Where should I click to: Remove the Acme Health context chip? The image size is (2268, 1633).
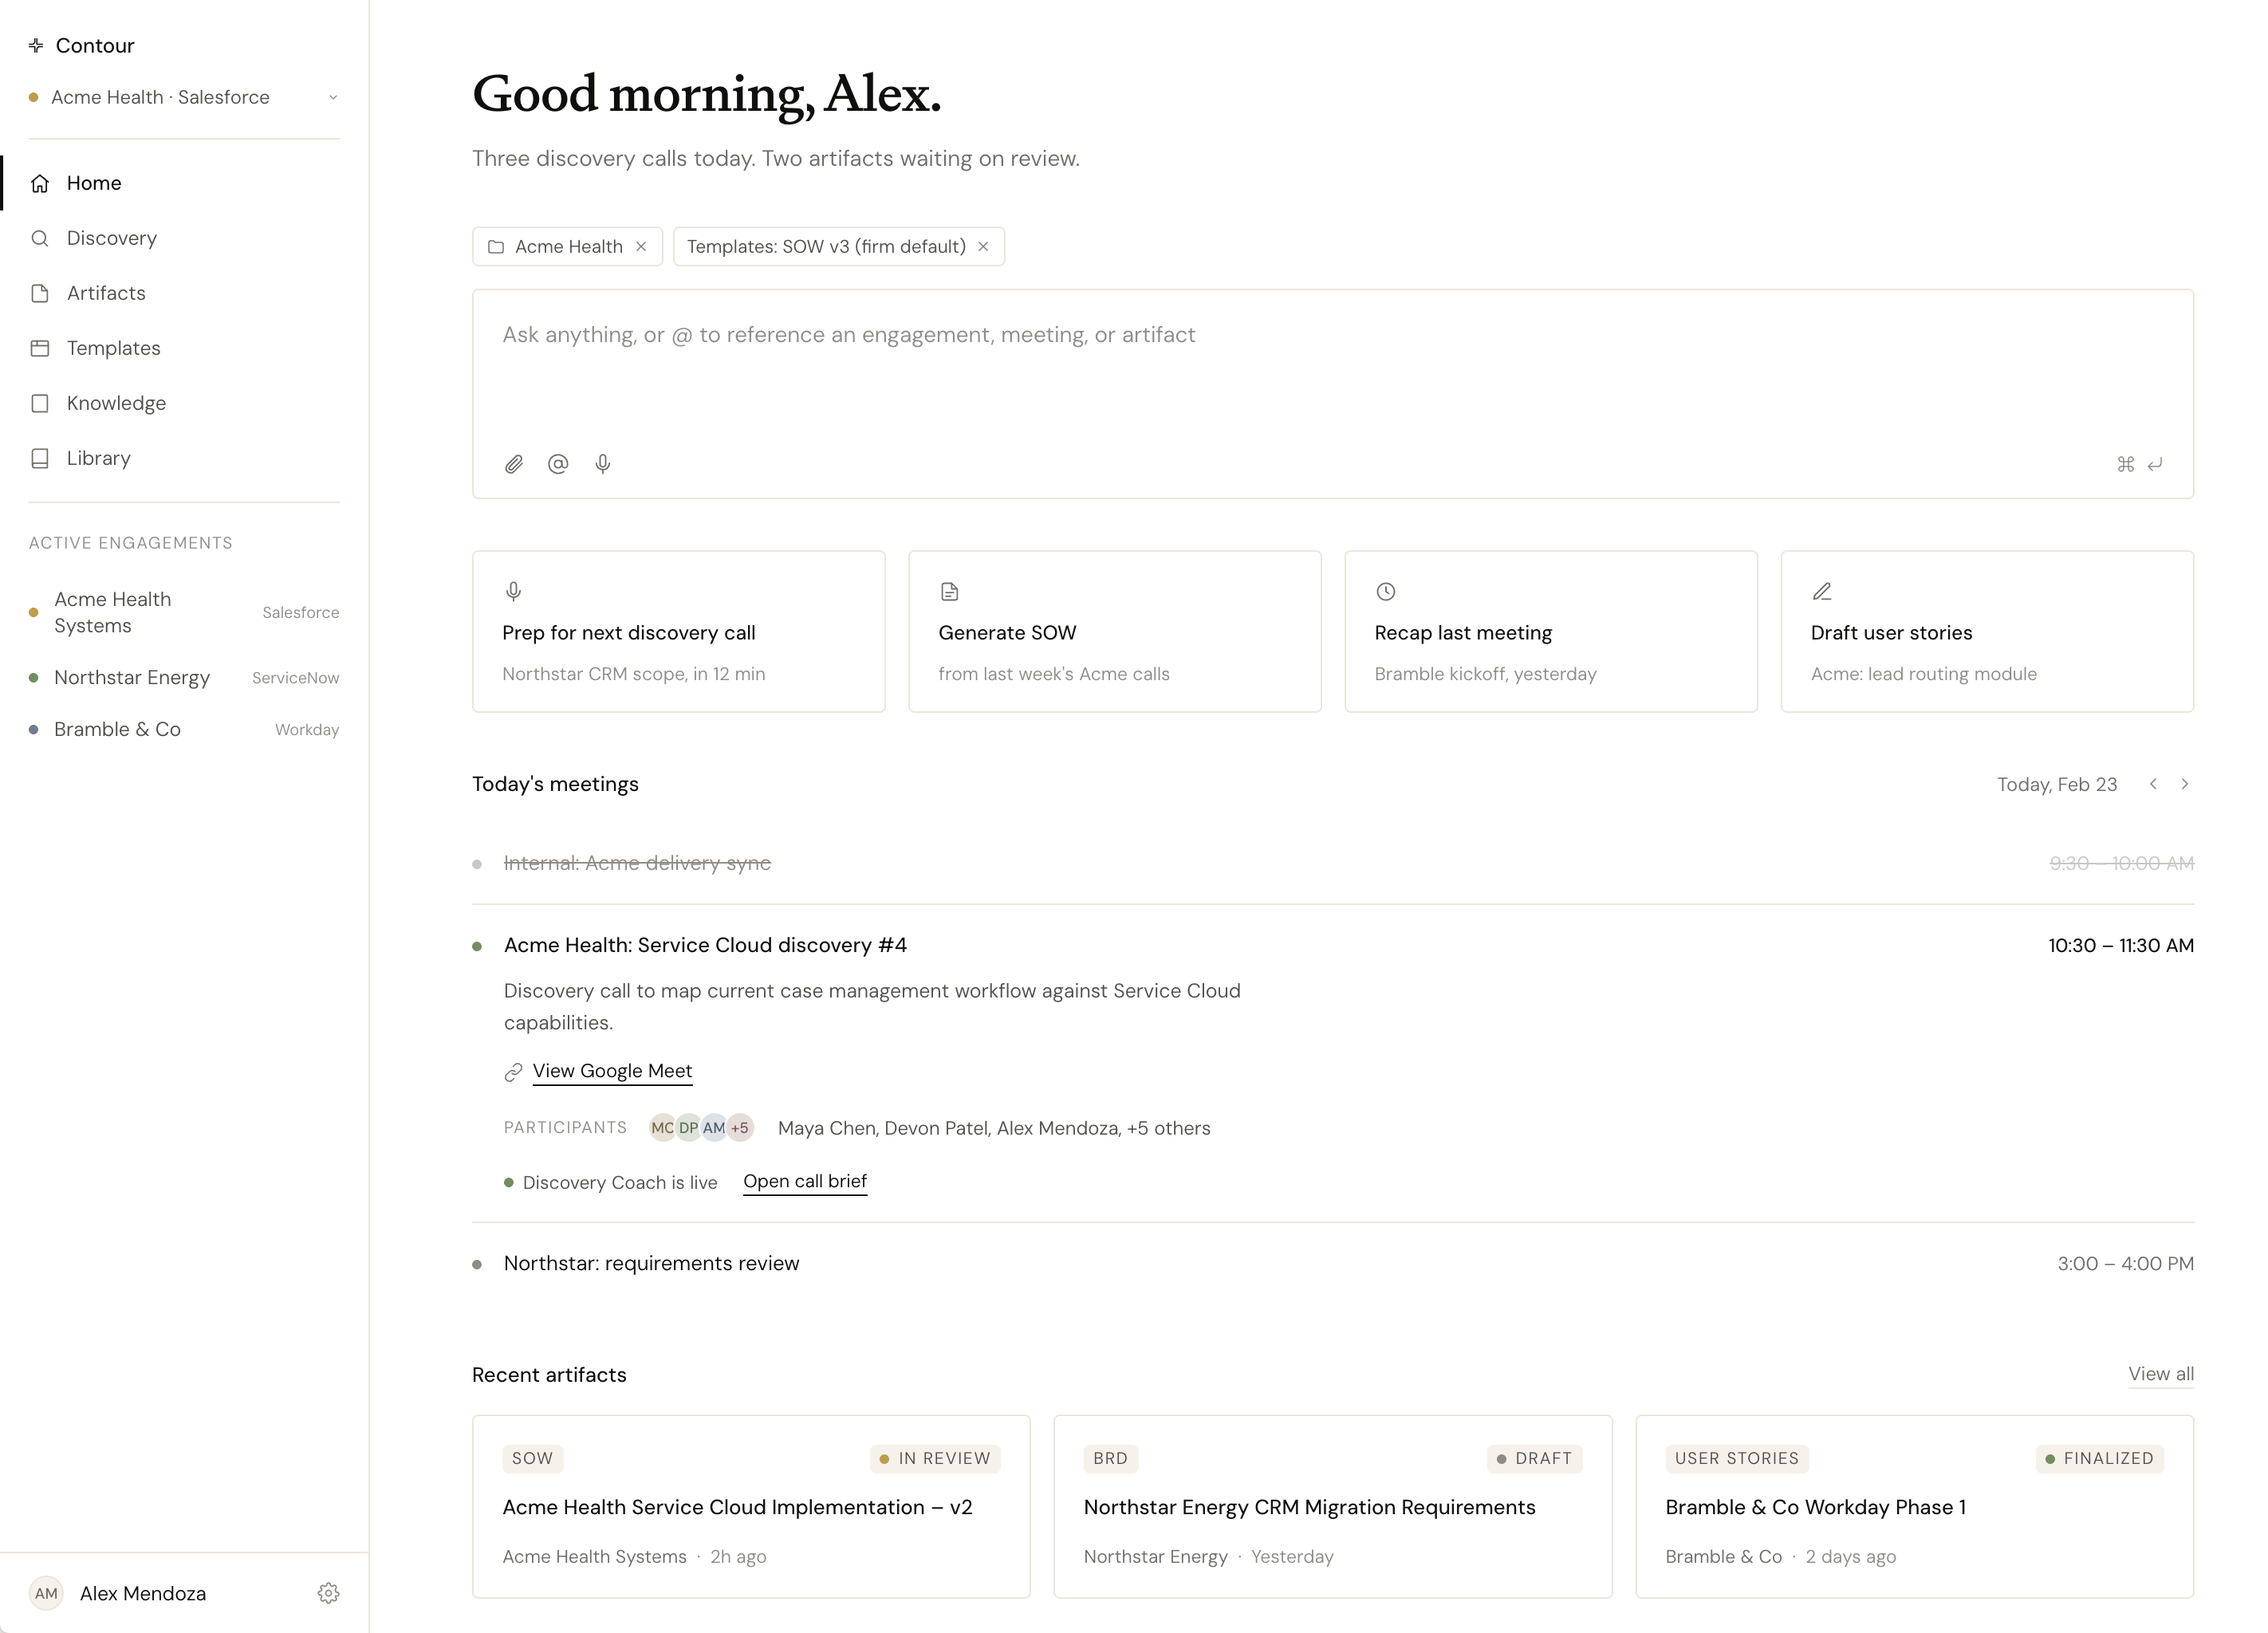tap(641, 247)
